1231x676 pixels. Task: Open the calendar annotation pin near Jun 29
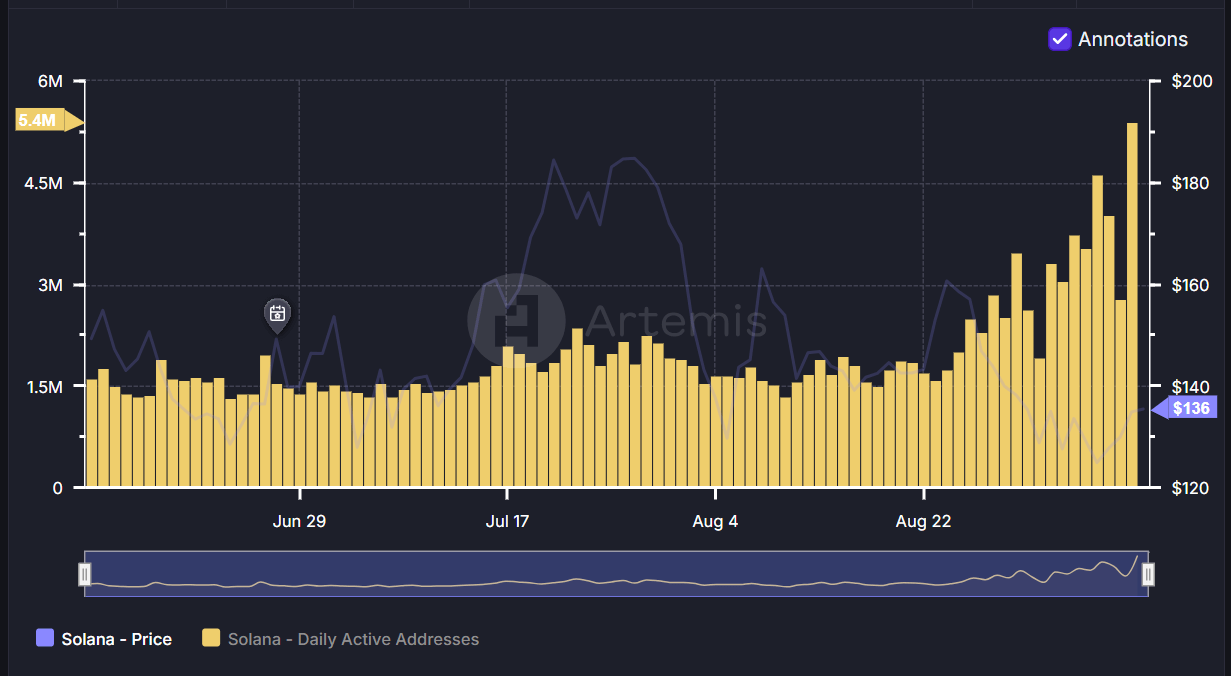[277, 315]
